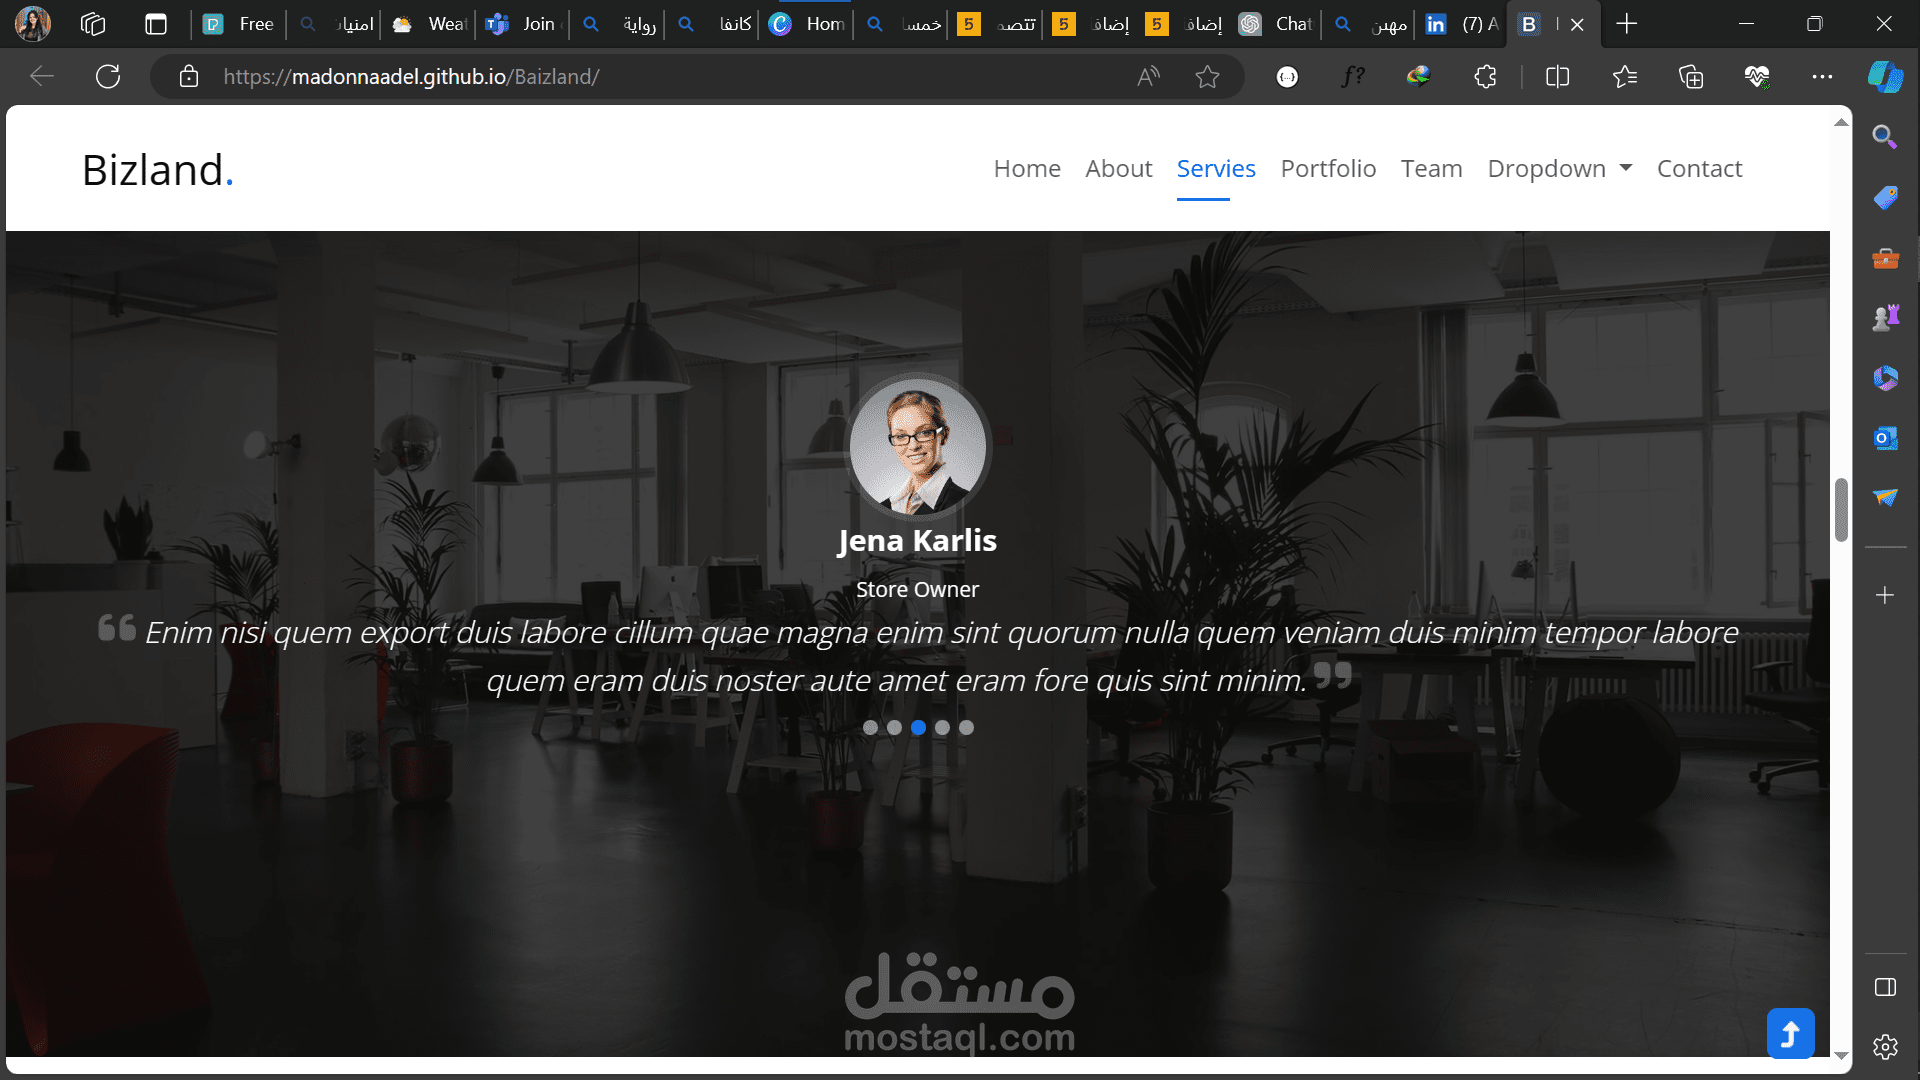Click the blue scroll-to-top arrow button
This screenshot has height=1080, width=1920.
click(1790, 1033)
